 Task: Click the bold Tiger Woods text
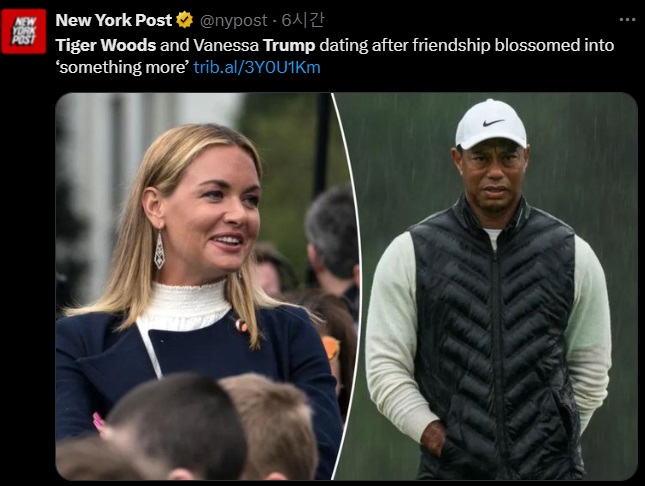click(x=106, y=45)
